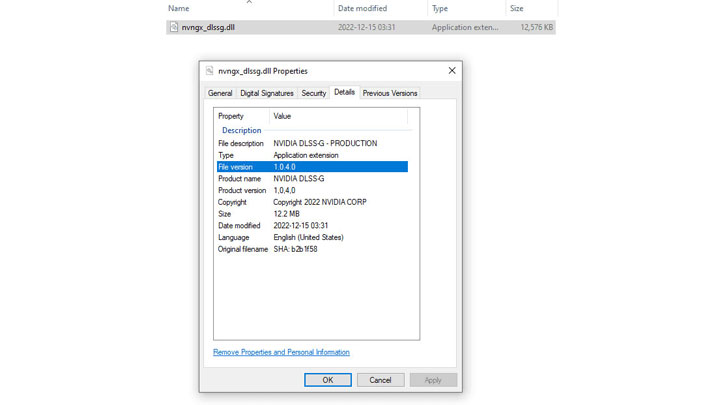The width and height of the screenshot is (720, 405).
Task: Close the nvngx_dlssg.dll Properties dialog
Action: click(452, 71)
